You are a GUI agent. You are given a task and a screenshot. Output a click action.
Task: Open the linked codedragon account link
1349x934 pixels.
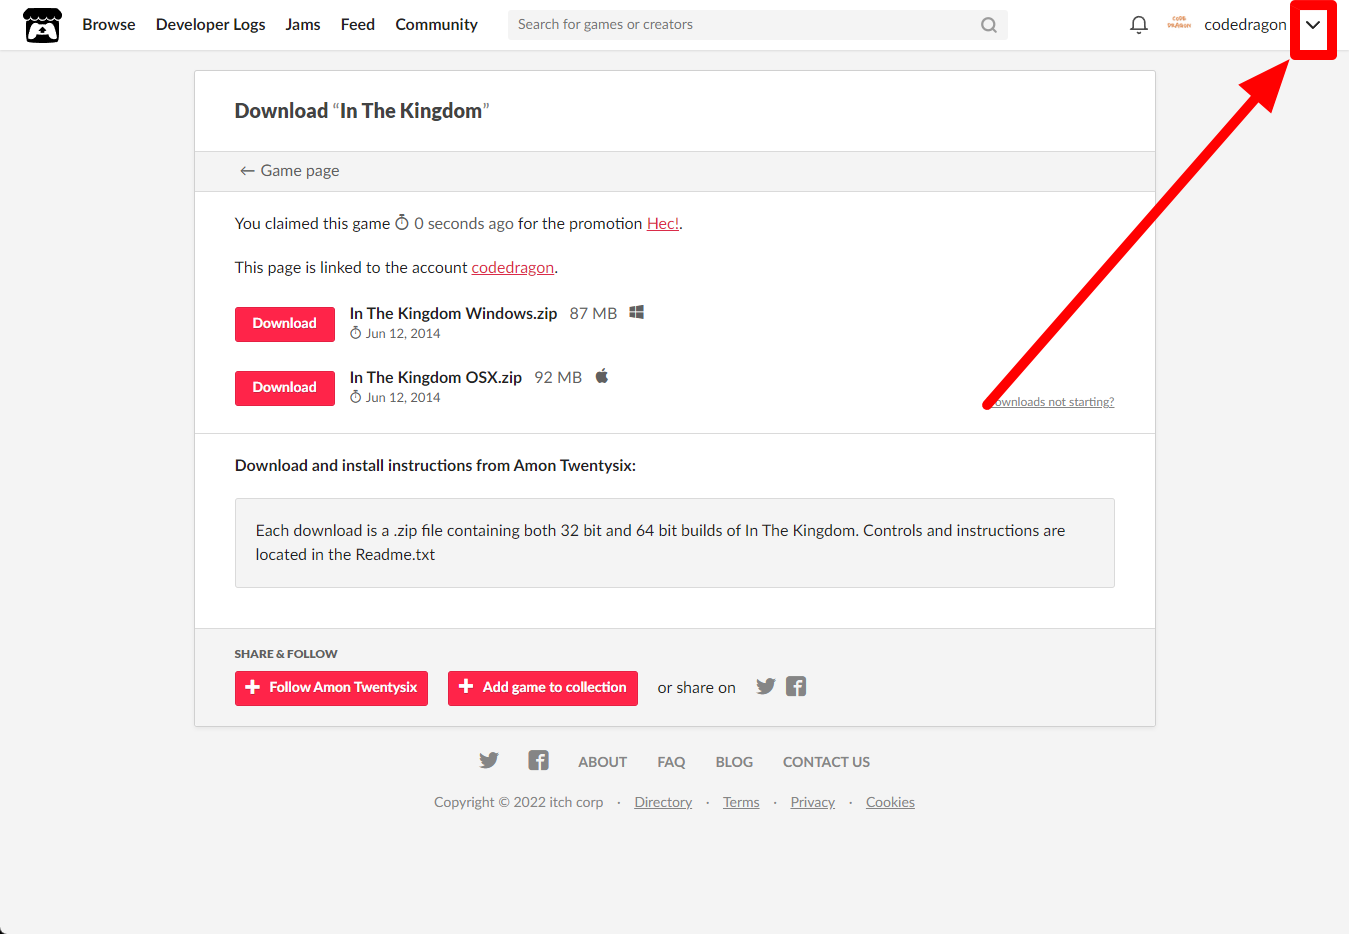tap(513, 268)
